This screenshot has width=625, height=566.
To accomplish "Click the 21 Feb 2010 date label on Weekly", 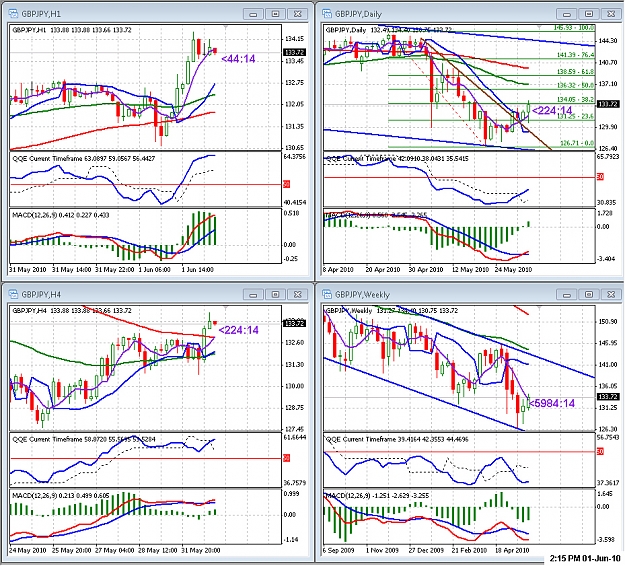I will pyautogui.click(x=469, y=550).
